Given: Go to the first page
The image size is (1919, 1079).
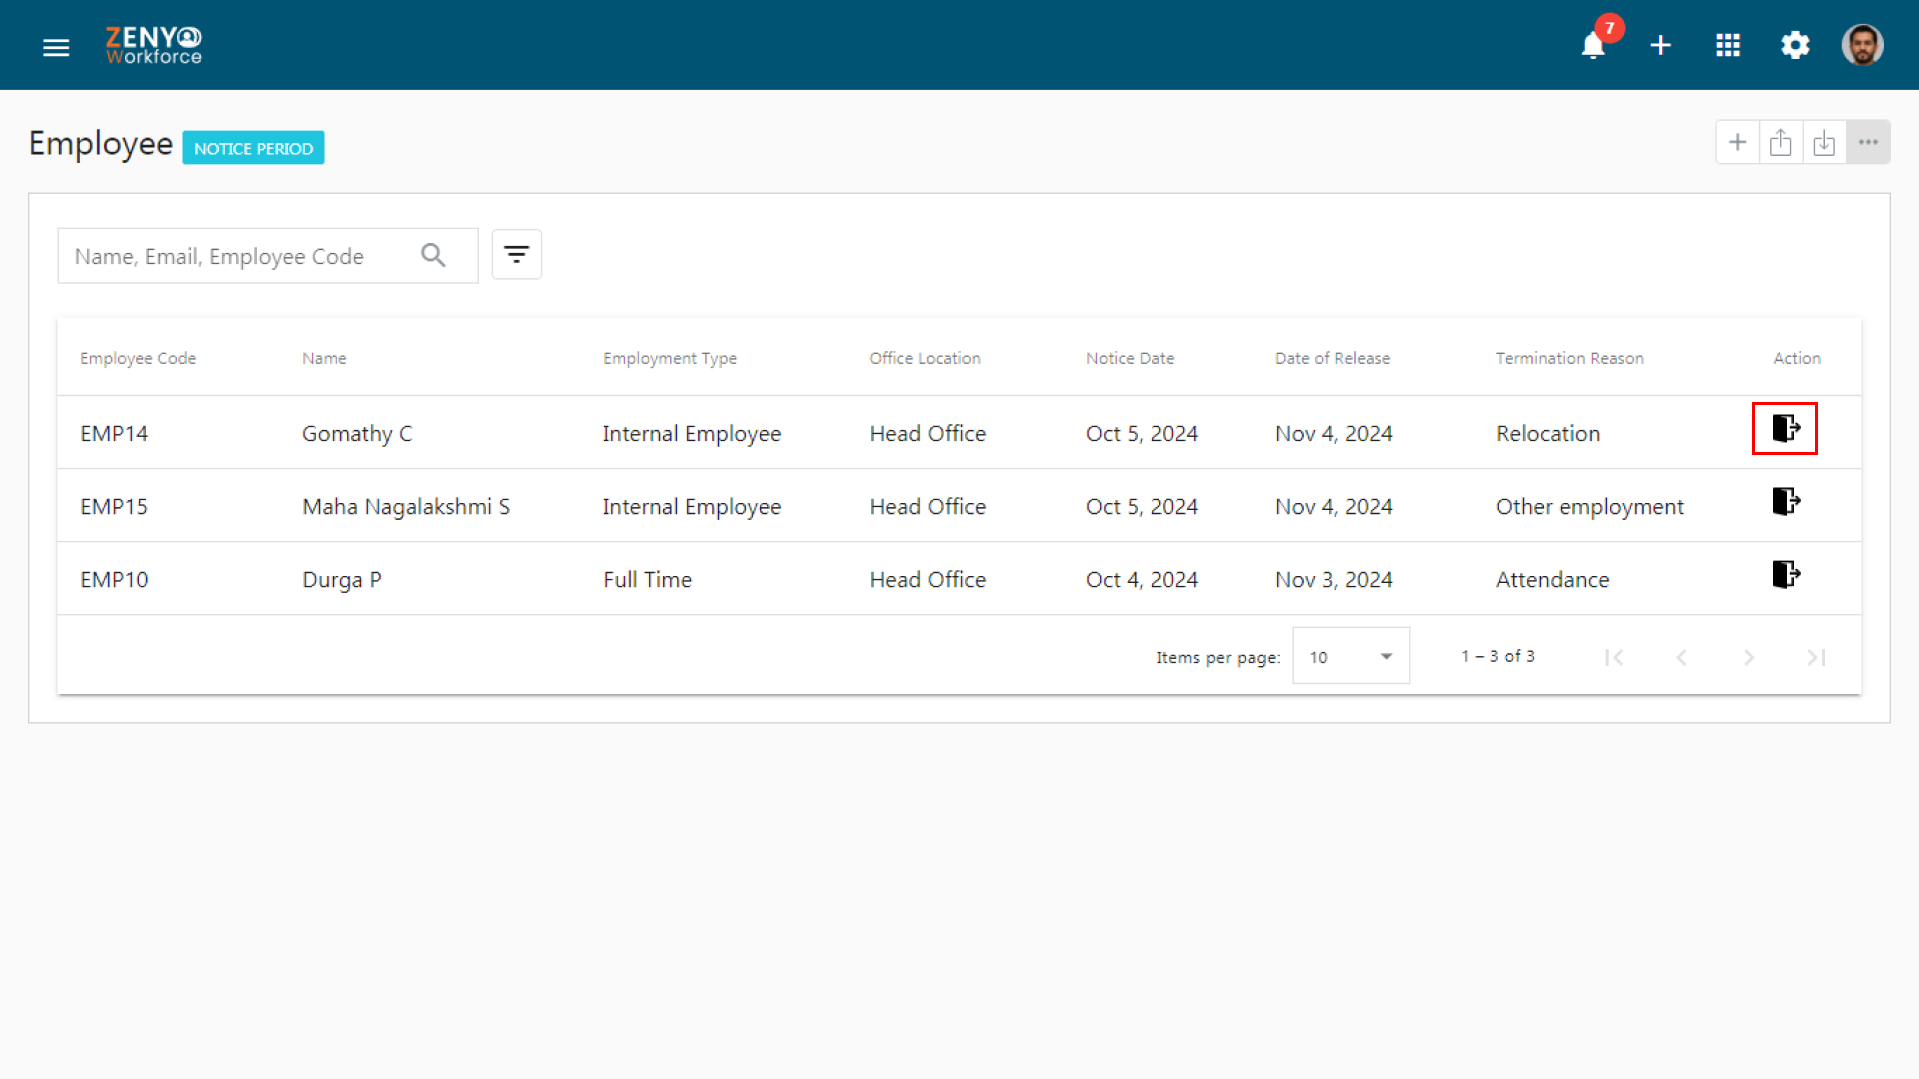Looking at the screenshot, I should click(x=1613, y=657).
